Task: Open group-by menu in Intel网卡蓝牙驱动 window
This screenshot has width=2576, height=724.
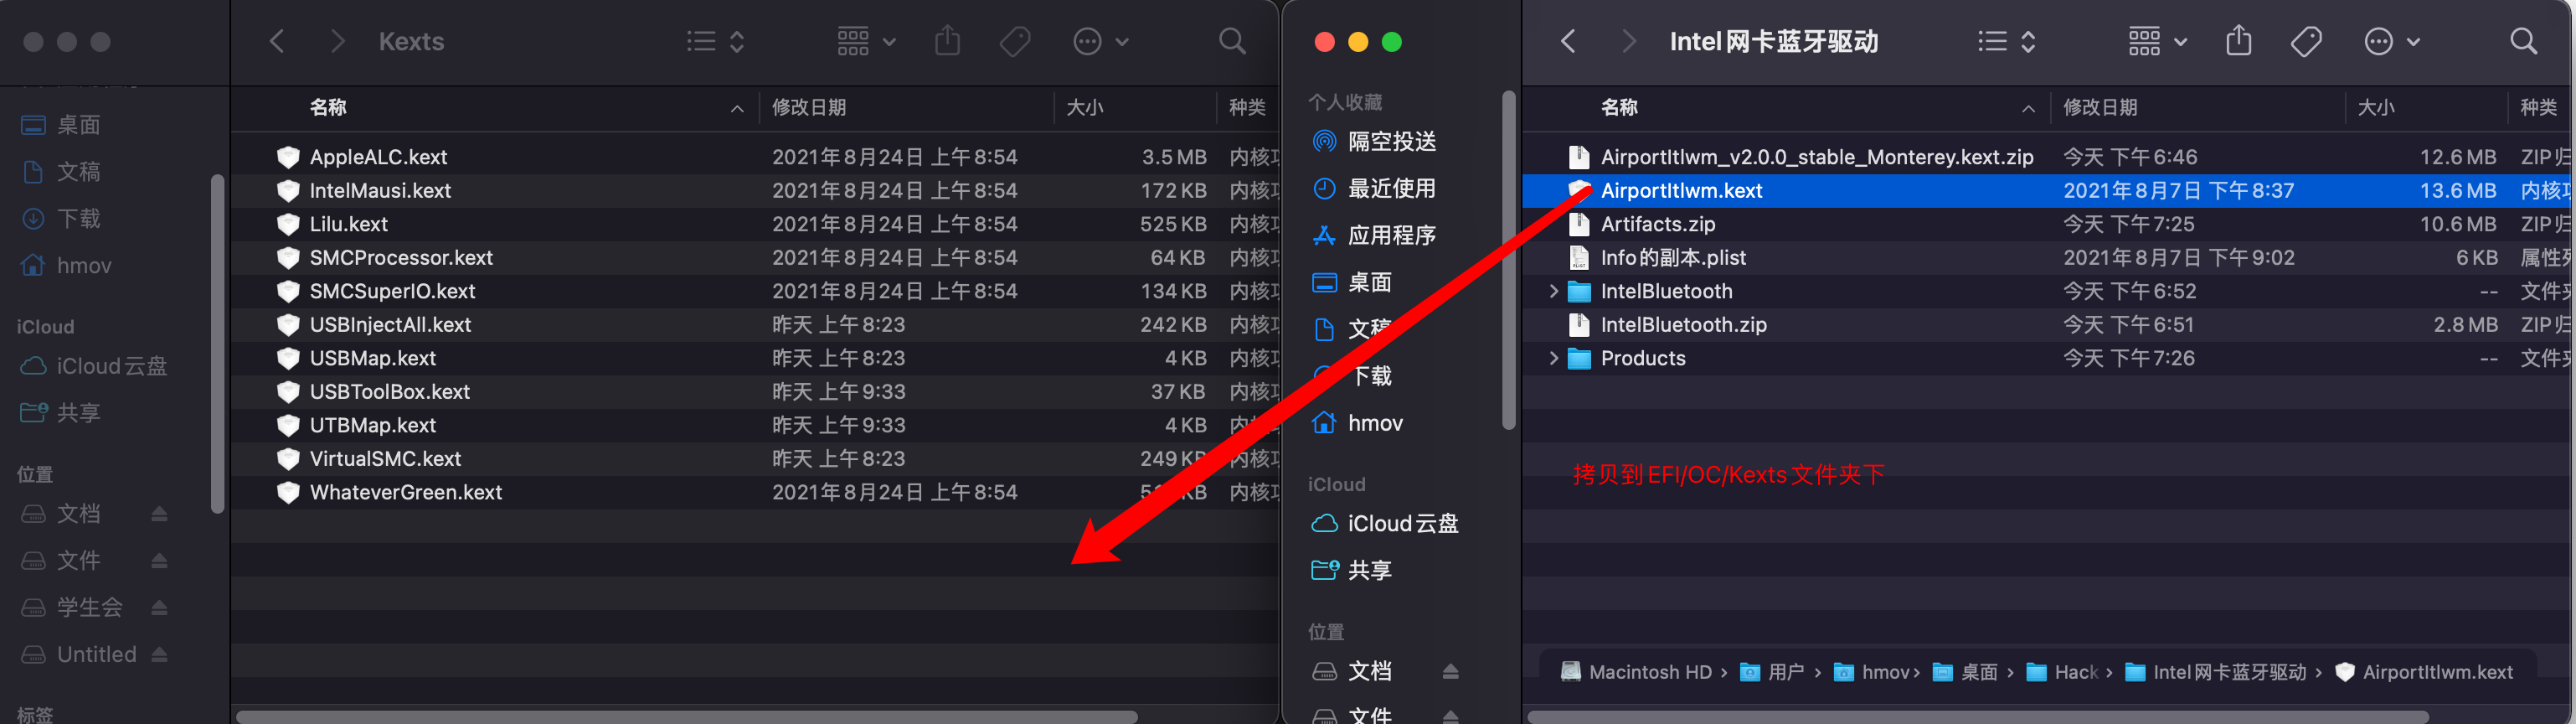Action: 2157,41
